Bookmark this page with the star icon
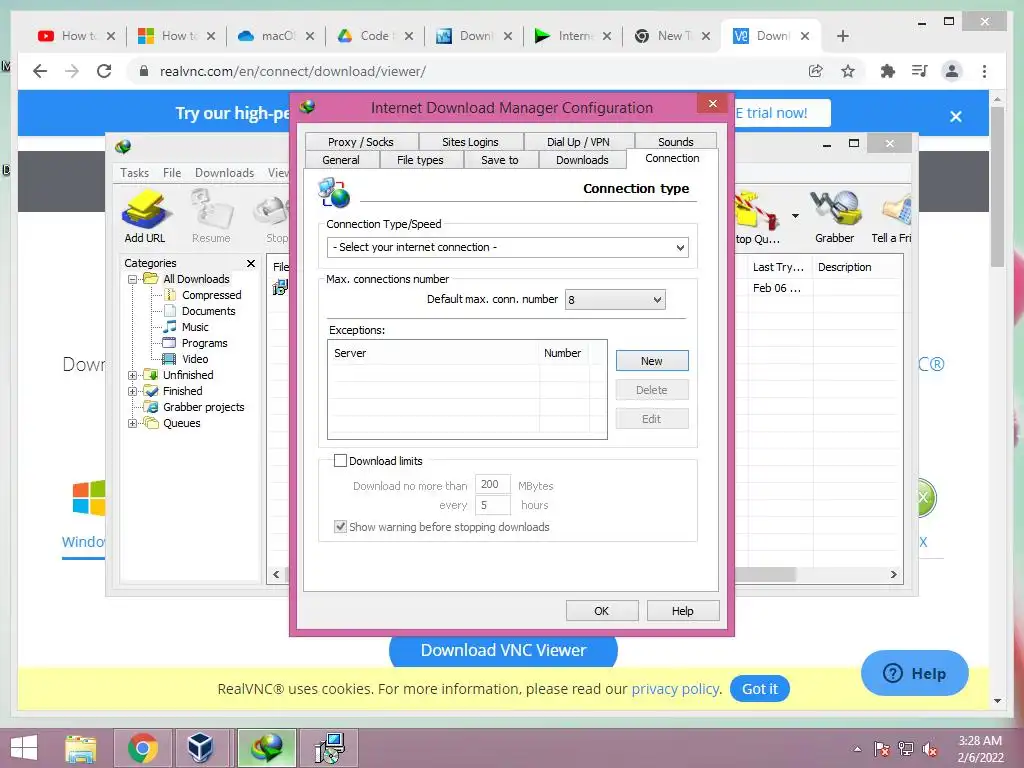This screenshot has height=768, width=1024. 848,71
